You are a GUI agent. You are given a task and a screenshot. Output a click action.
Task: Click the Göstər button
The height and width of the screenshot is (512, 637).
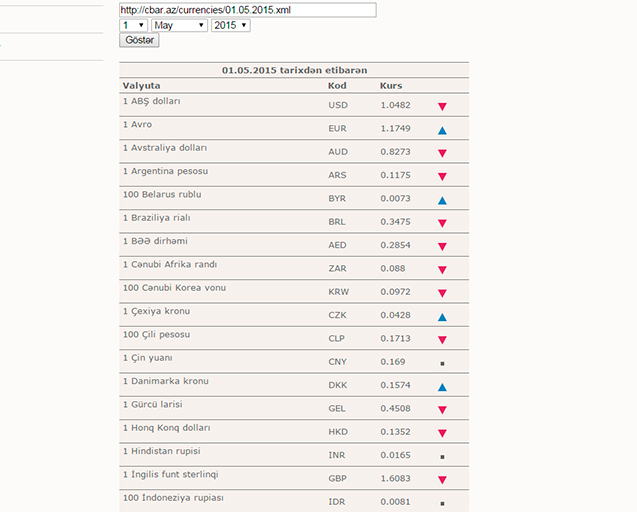139,40
